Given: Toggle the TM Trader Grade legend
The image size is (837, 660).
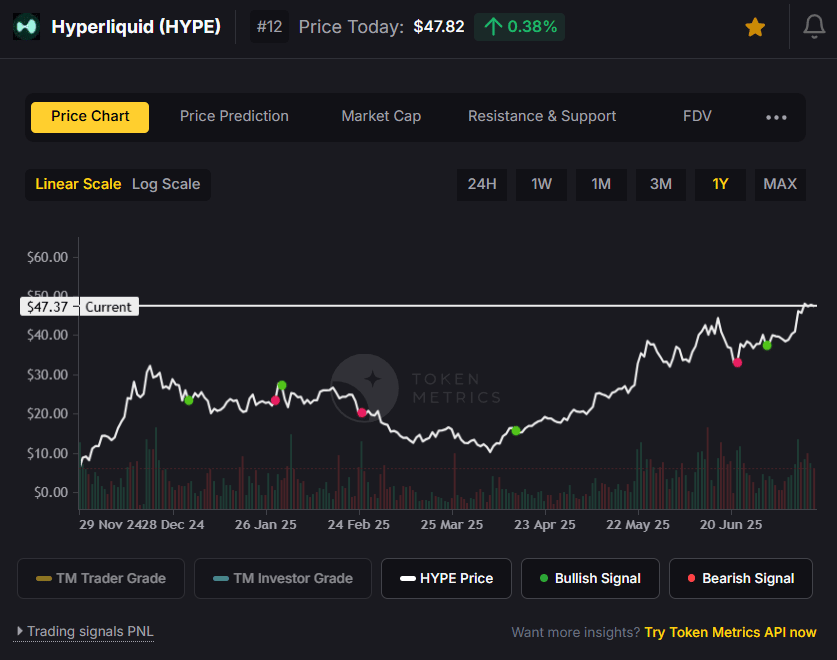Looking at the screenshot, I should click(x=101, y=578).
